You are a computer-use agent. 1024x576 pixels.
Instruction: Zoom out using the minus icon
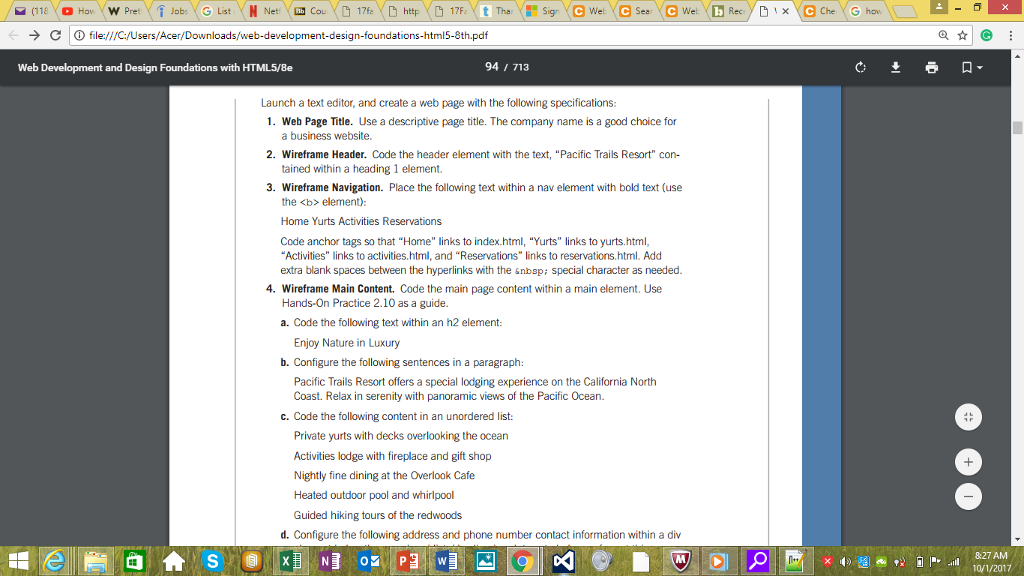pyautogui.click(x=967, y=496)
